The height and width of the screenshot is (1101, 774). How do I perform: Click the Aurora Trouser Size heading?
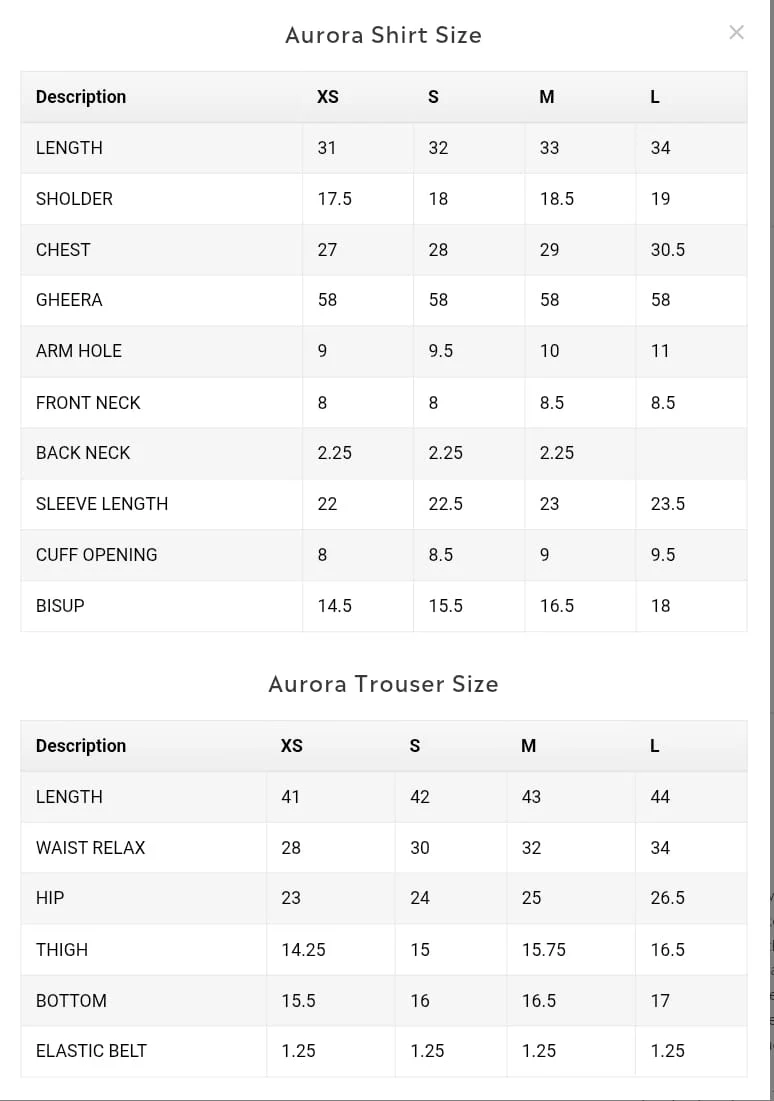click(x=383, y=684)
